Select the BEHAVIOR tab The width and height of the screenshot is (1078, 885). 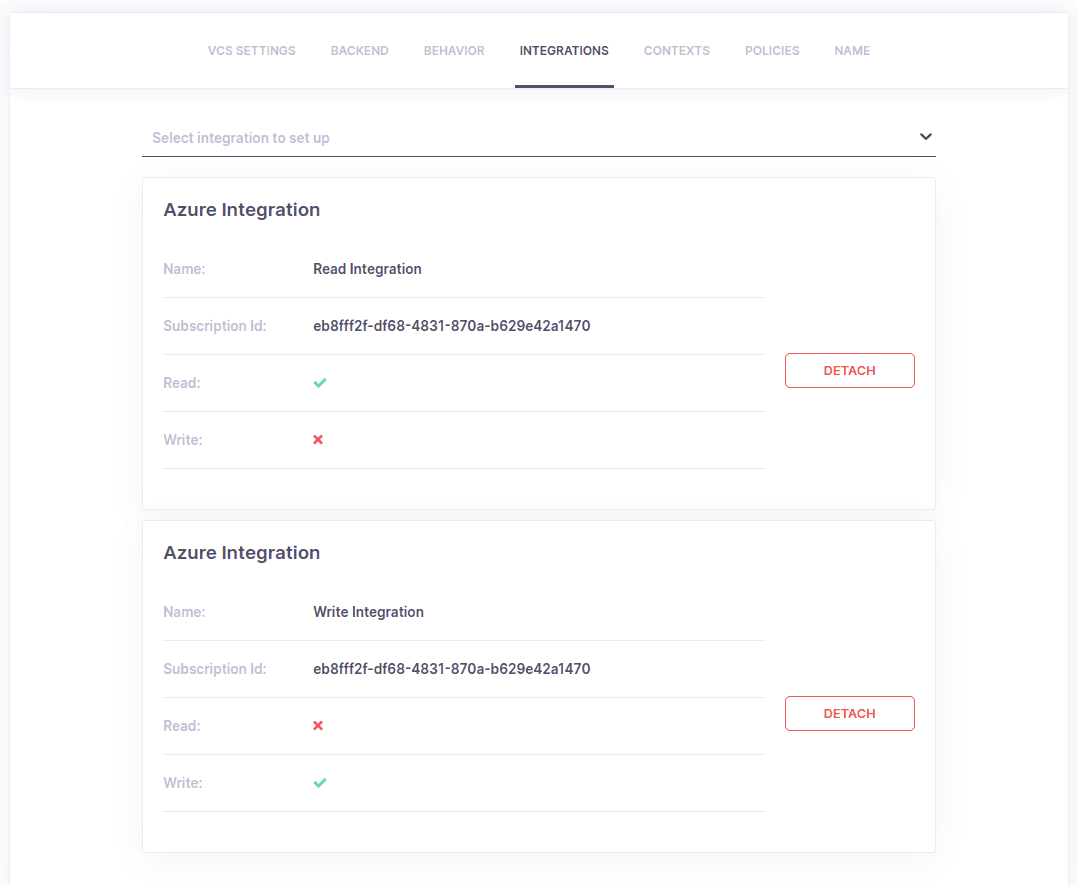coord(454,50)
